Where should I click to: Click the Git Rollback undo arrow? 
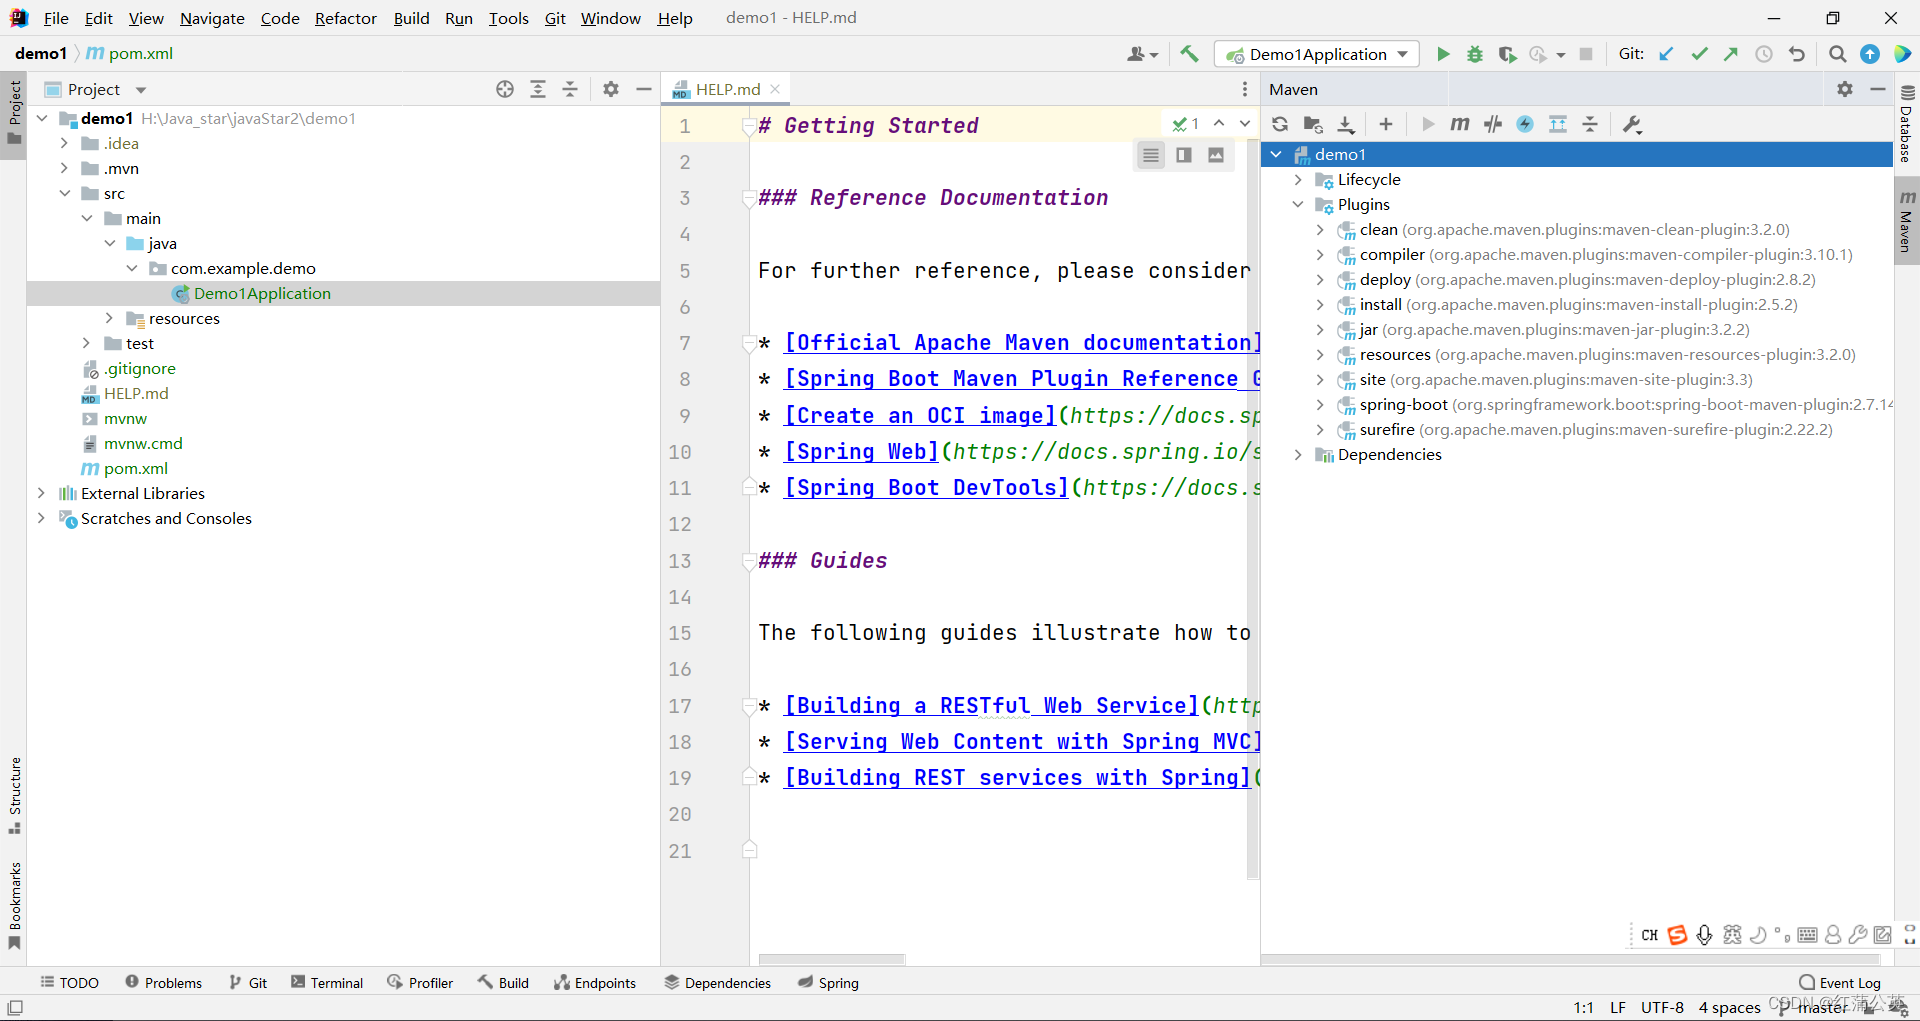1797,54
